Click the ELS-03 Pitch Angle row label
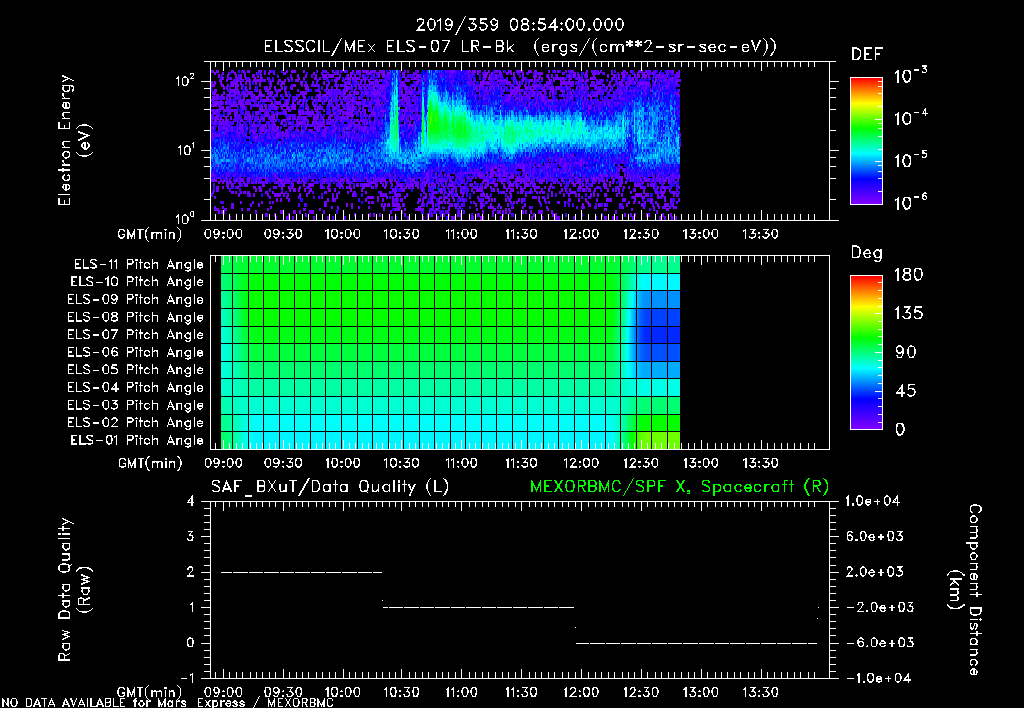Viewport: 1024px width, 708px height. pyautogui.click(x=136, y=405)
